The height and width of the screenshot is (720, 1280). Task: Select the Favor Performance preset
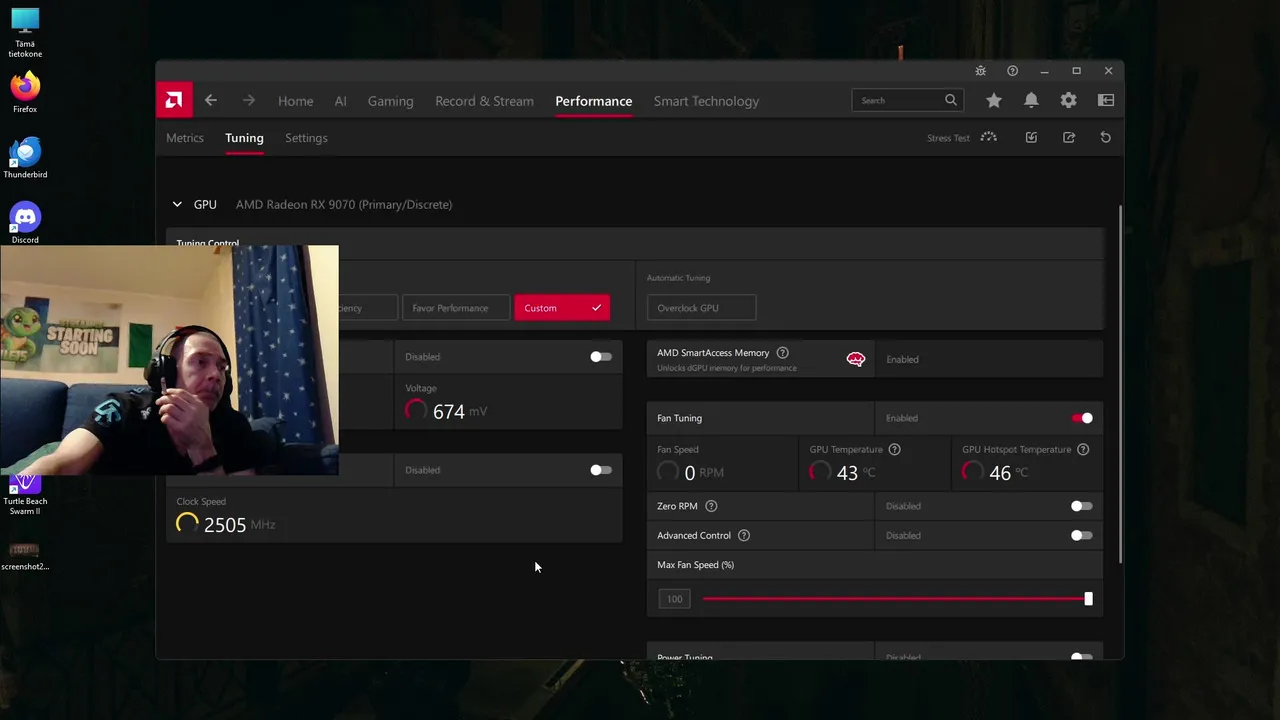pyautogui.click(x=456, y=308)
